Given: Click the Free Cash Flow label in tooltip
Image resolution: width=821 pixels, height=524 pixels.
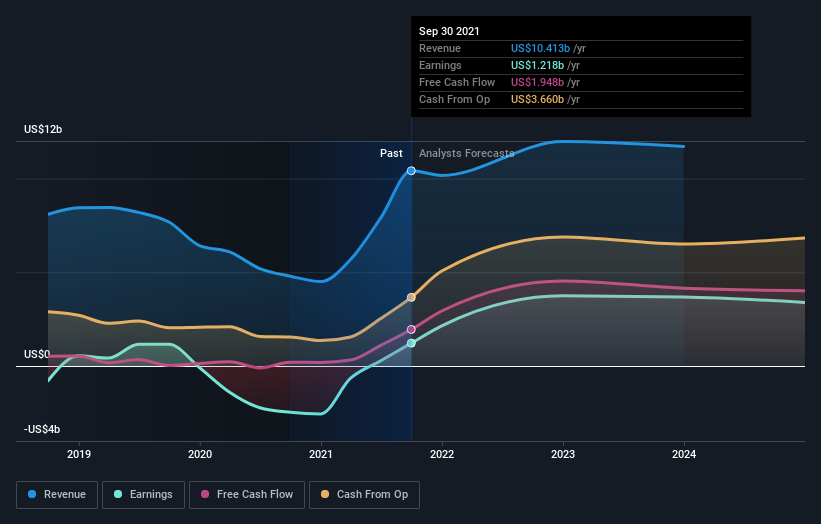Looking at the screenshot, I should 457,82.
